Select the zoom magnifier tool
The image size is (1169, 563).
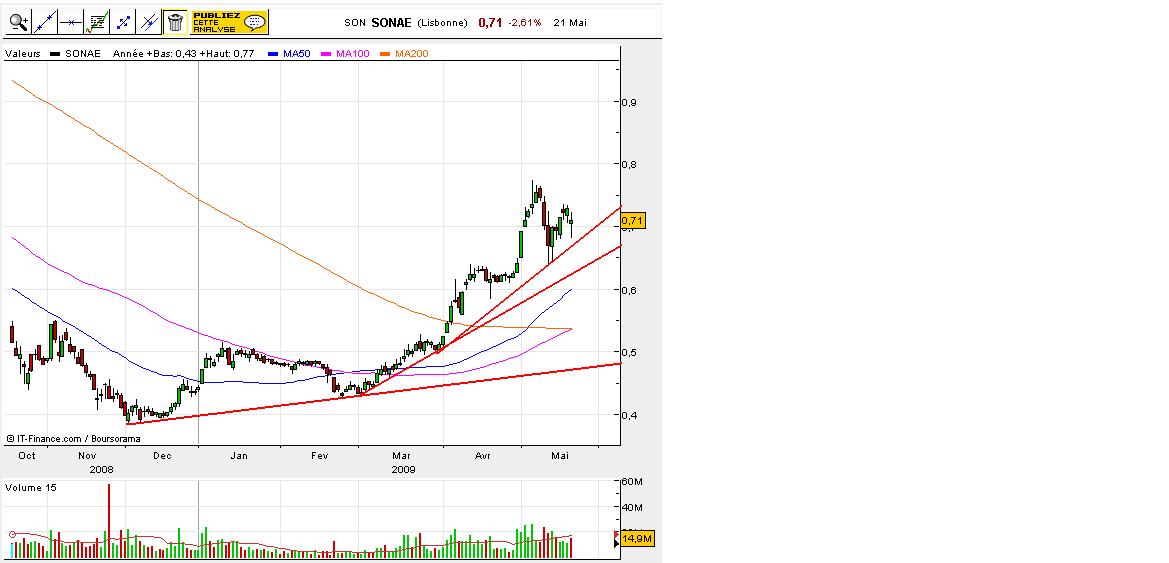coord(19,22)
